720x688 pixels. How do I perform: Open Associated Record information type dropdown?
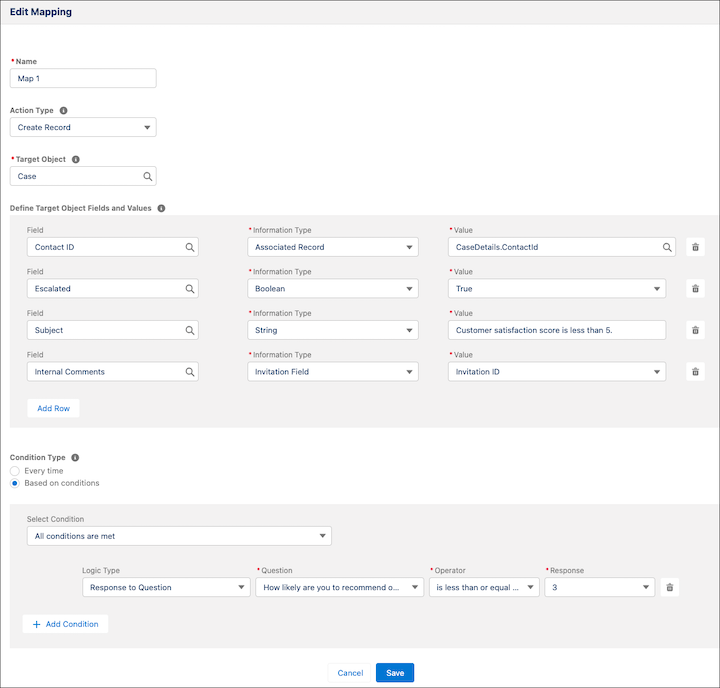click(333, 247)
